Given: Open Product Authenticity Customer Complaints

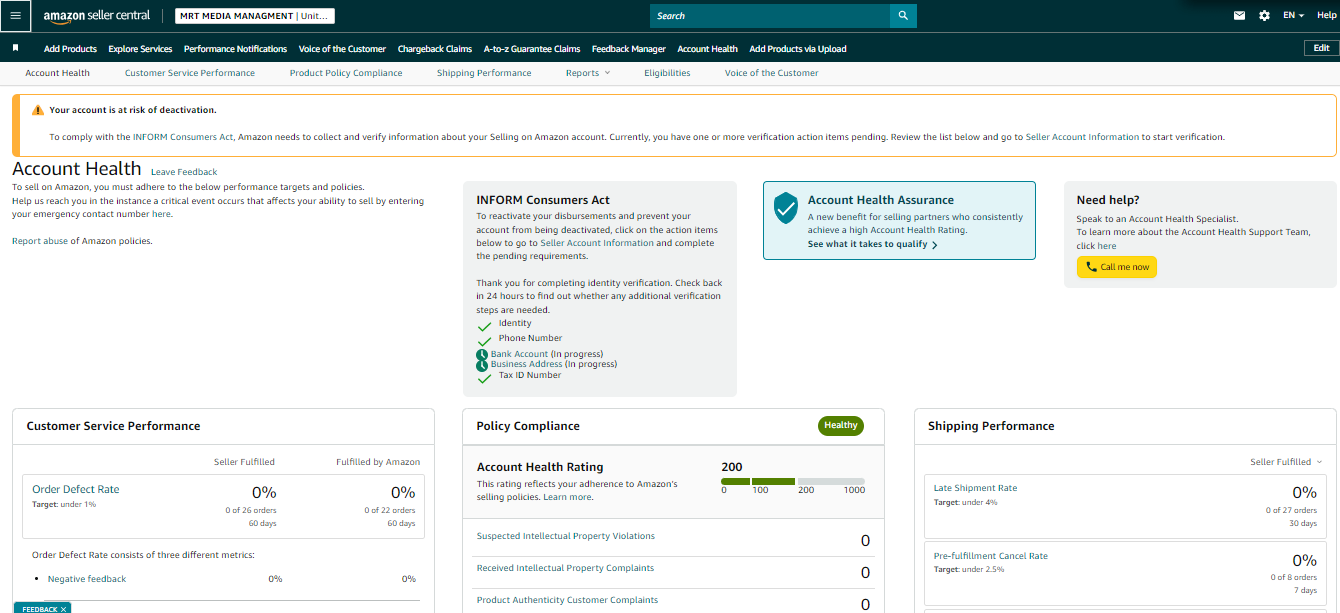Looking at the screenshot, I should pos(567,600).
